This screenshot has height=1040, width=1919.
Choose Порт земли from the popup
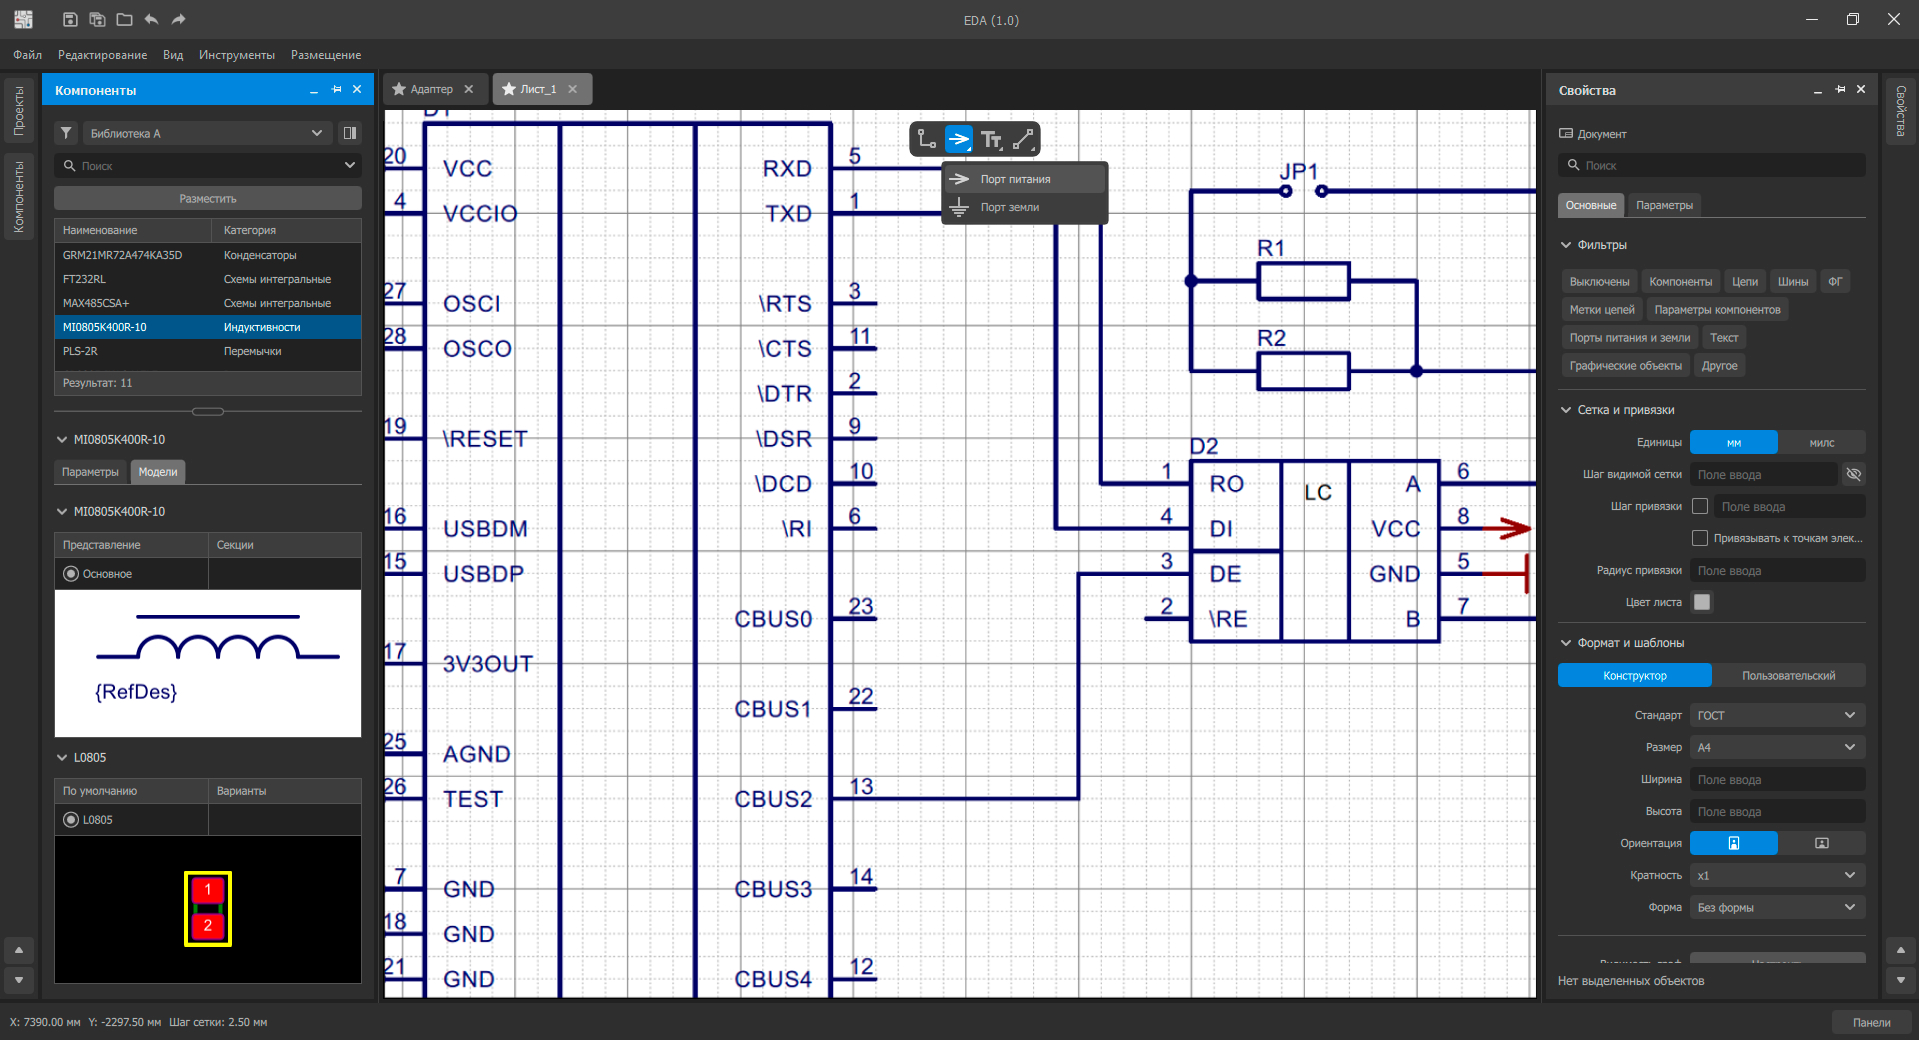1025,207
